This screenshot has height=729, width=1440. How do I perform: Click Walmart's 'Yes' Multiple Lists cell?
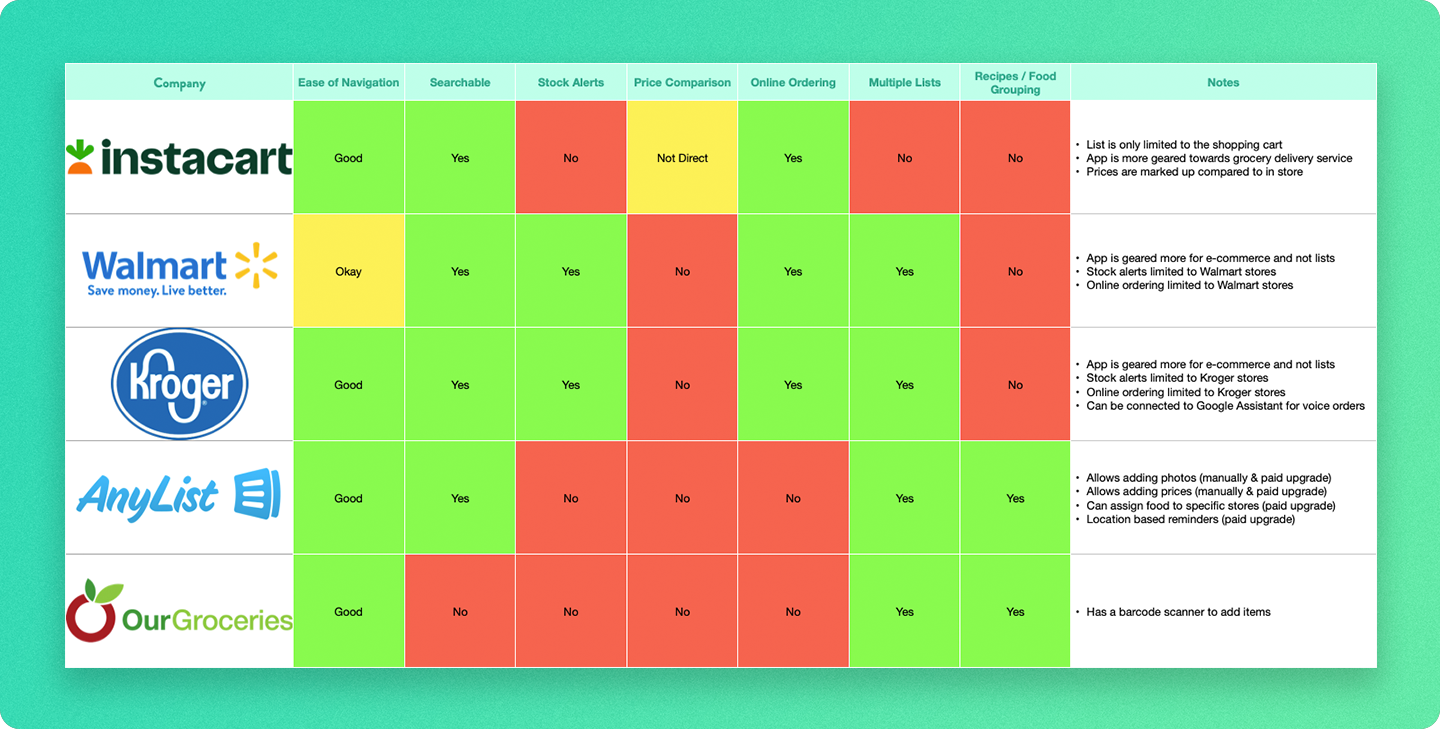(905, 271)
